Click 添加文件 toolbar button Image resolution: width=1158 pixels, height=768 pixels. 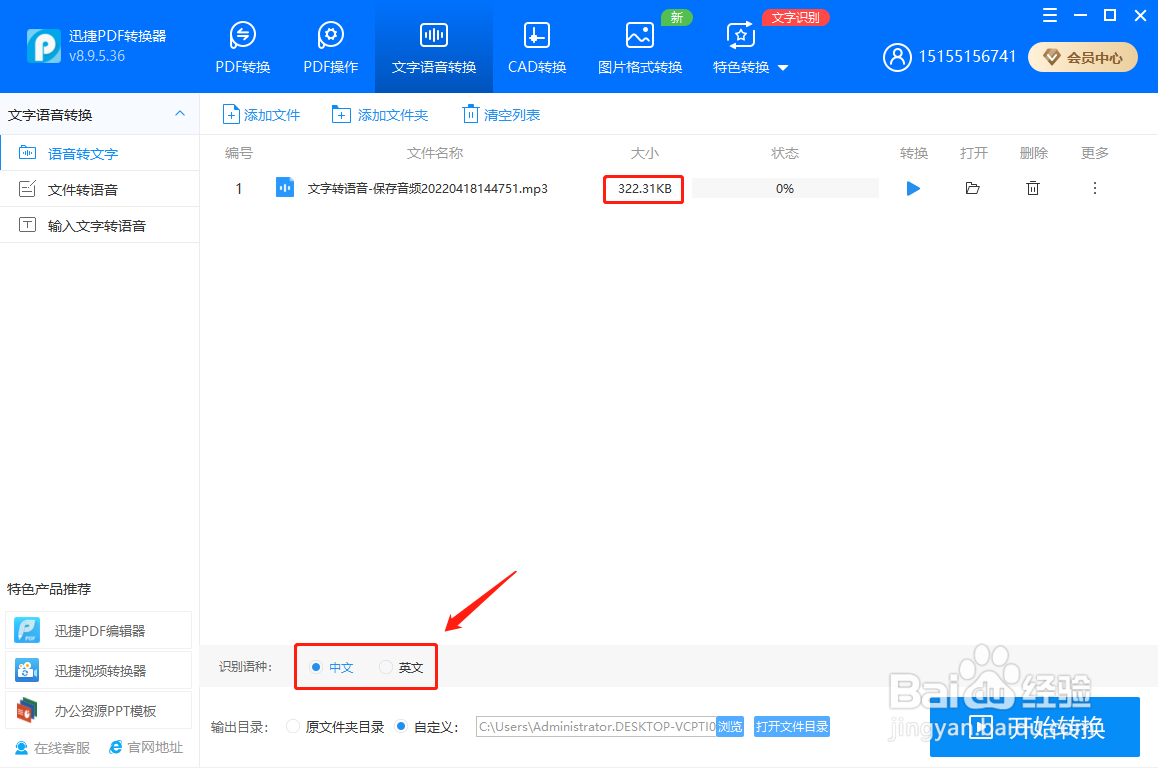261,114
